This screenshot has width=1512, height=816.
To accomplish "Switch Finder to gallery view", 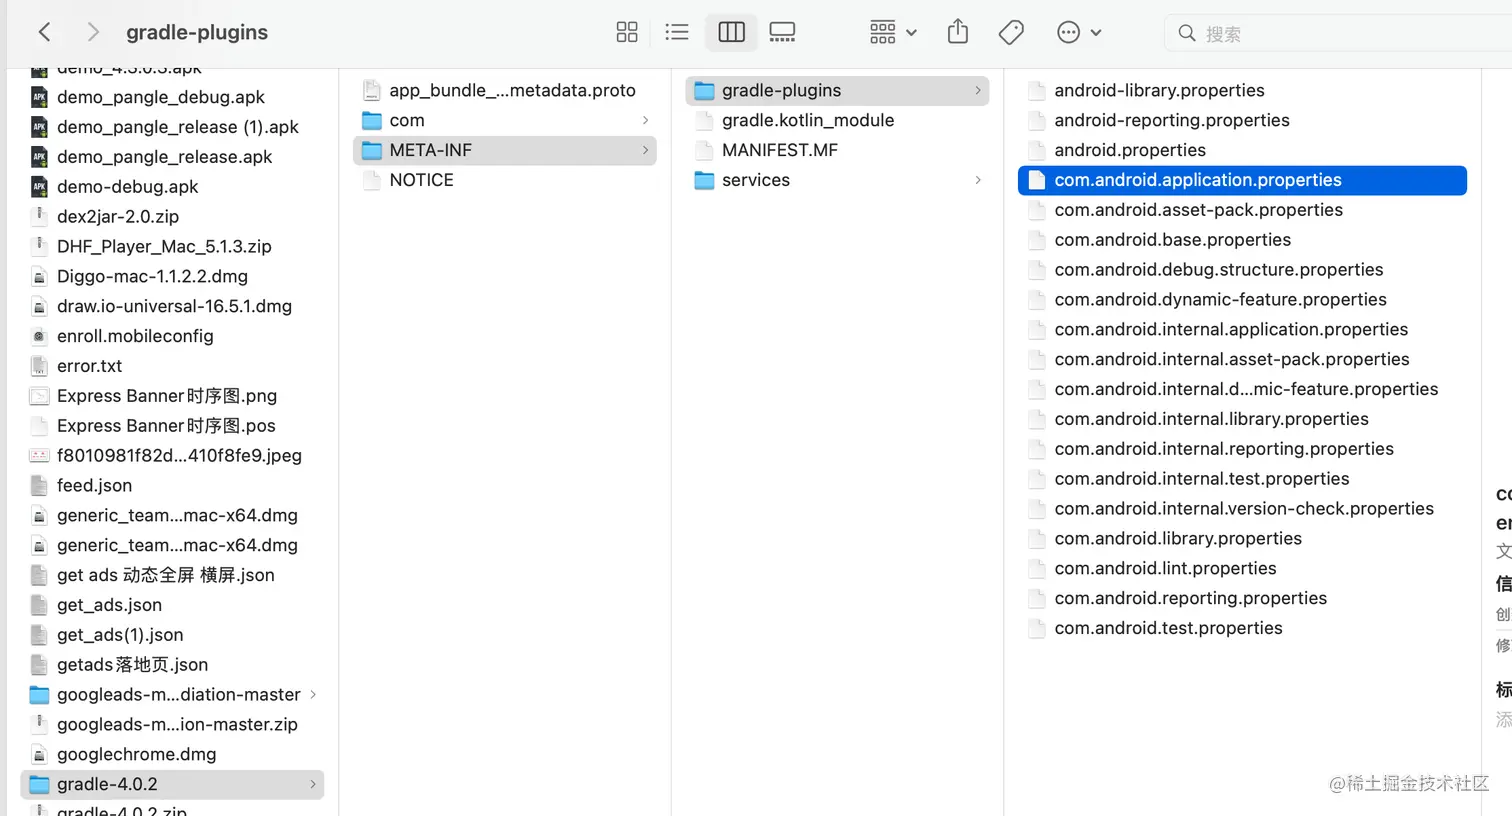I will [x=782, y=32].
